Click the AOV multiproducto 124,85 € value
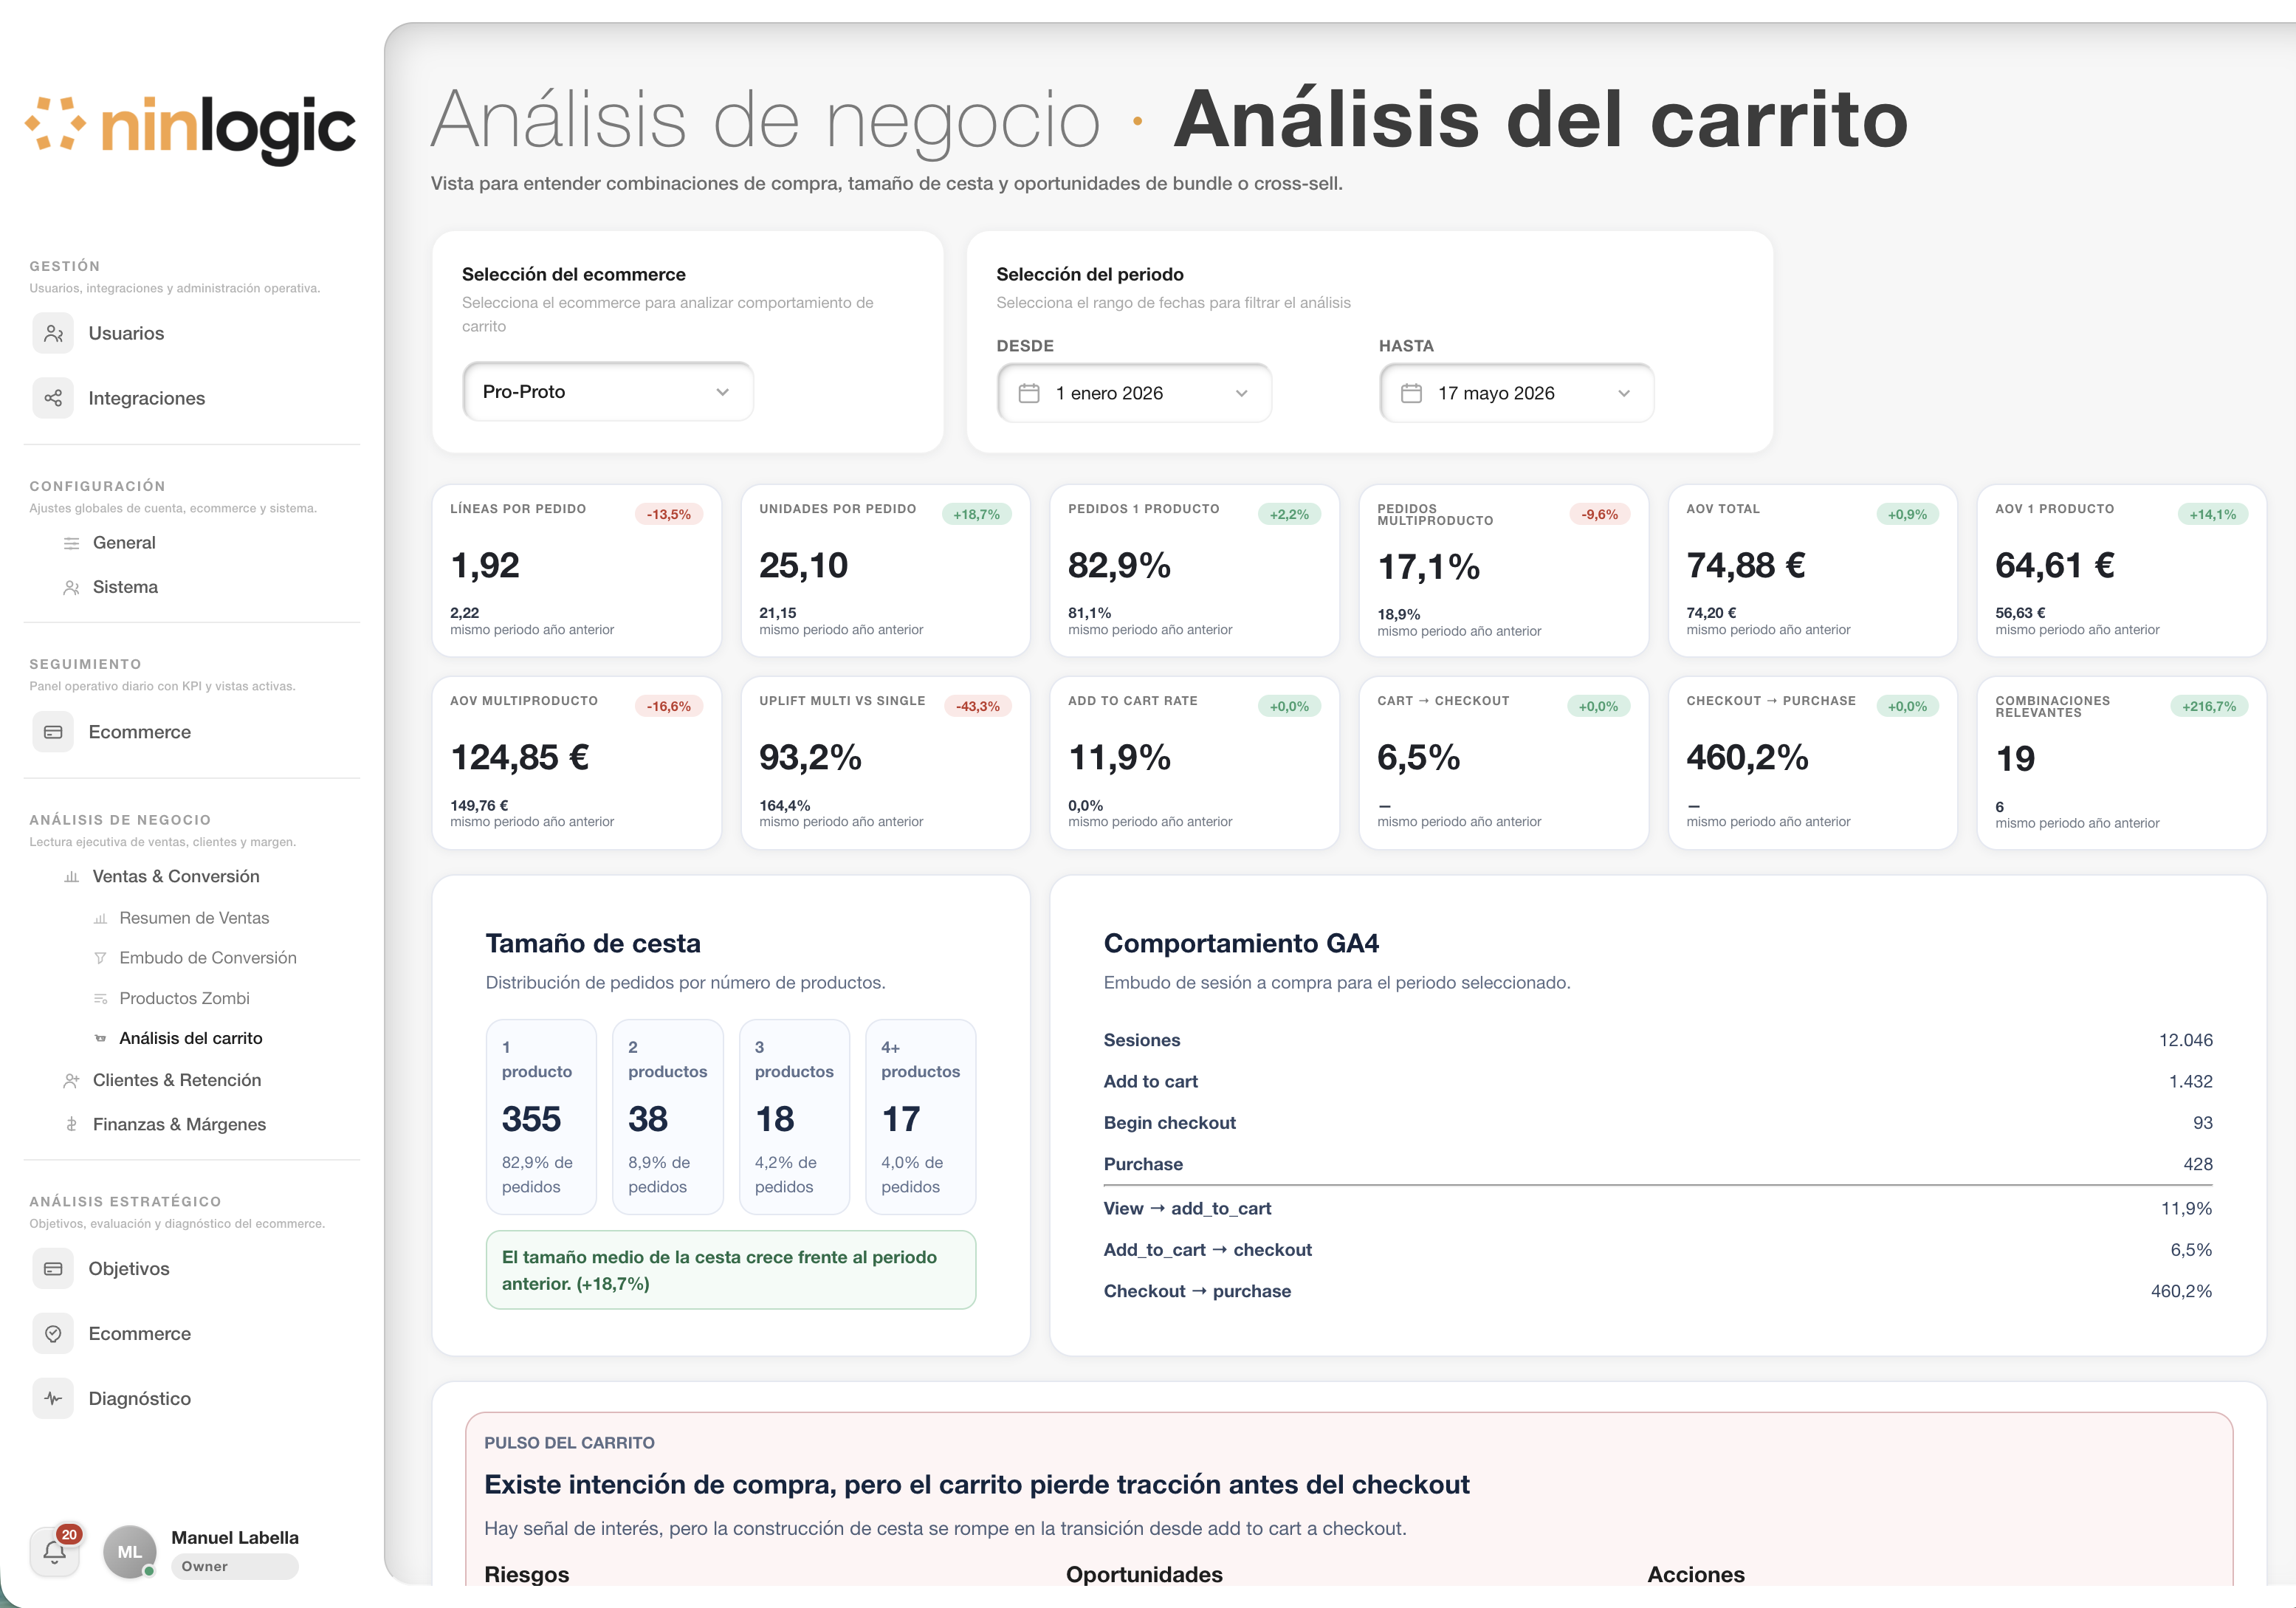This screenshot has height=1608, width=2296. [519, 758]
